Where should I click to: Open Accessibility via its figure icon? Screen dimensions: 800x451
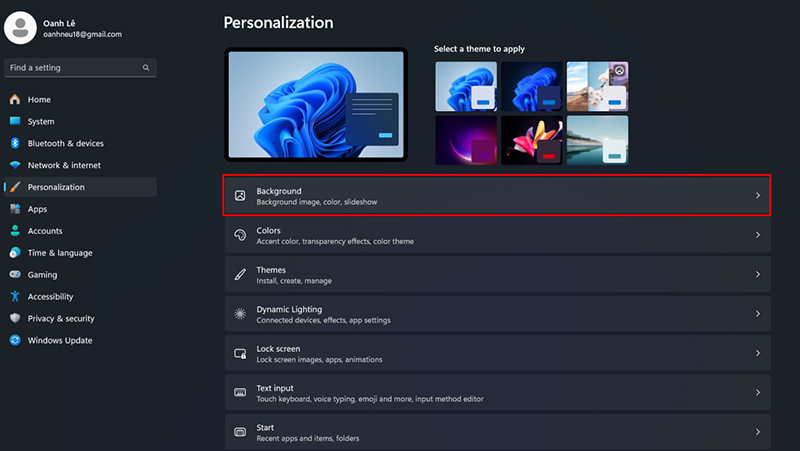(15, 297)
